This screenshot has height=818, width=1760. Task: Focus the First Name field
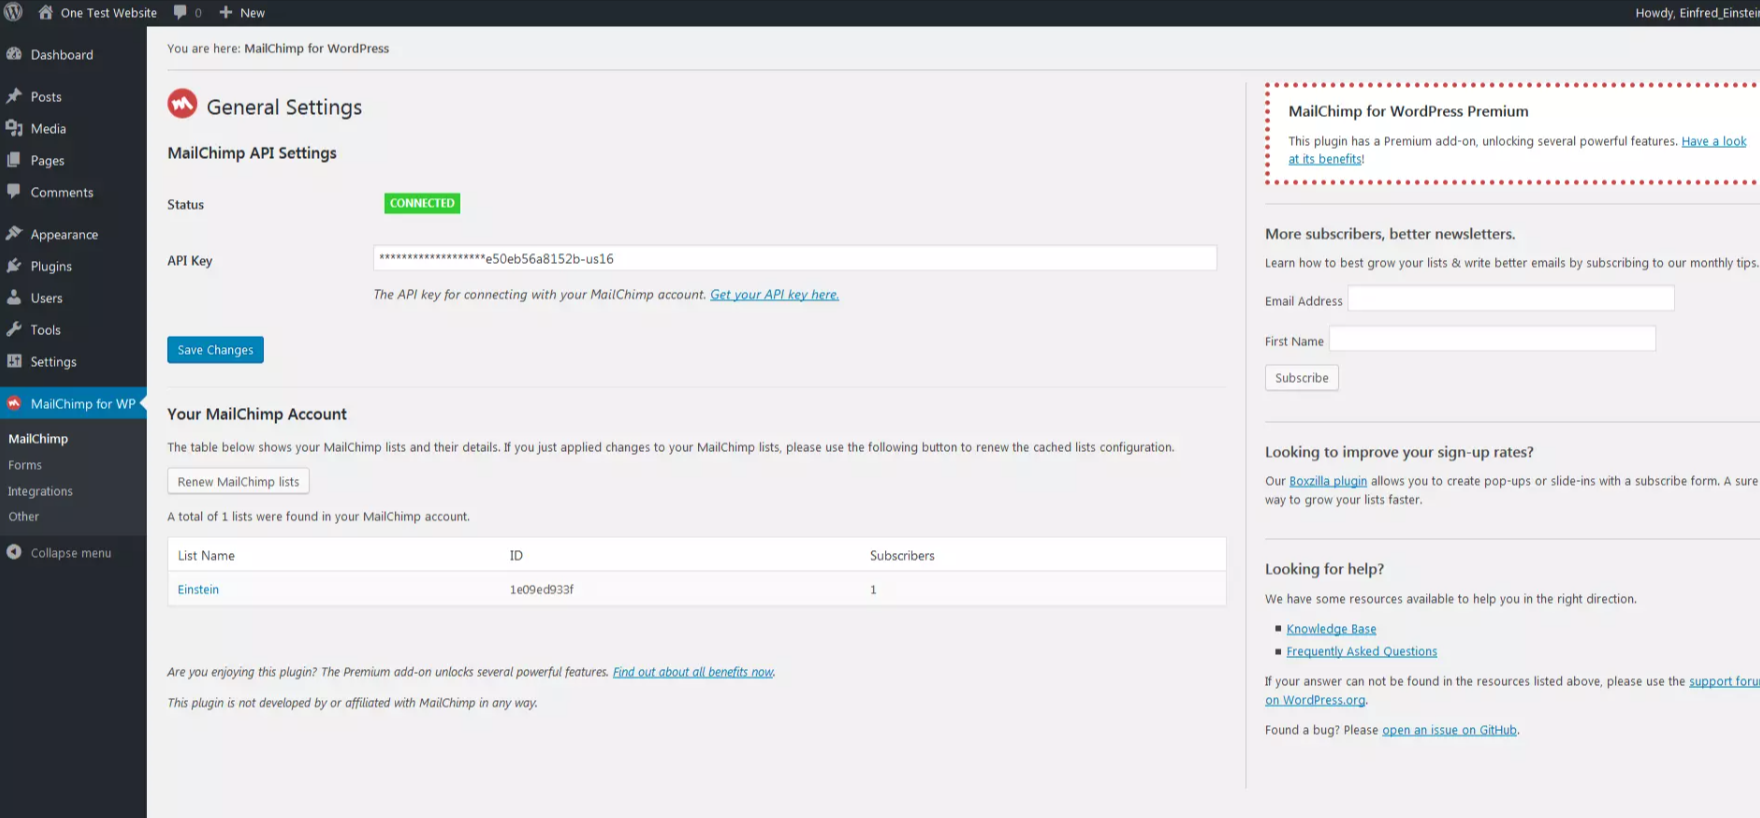(x=1492, y=338)
